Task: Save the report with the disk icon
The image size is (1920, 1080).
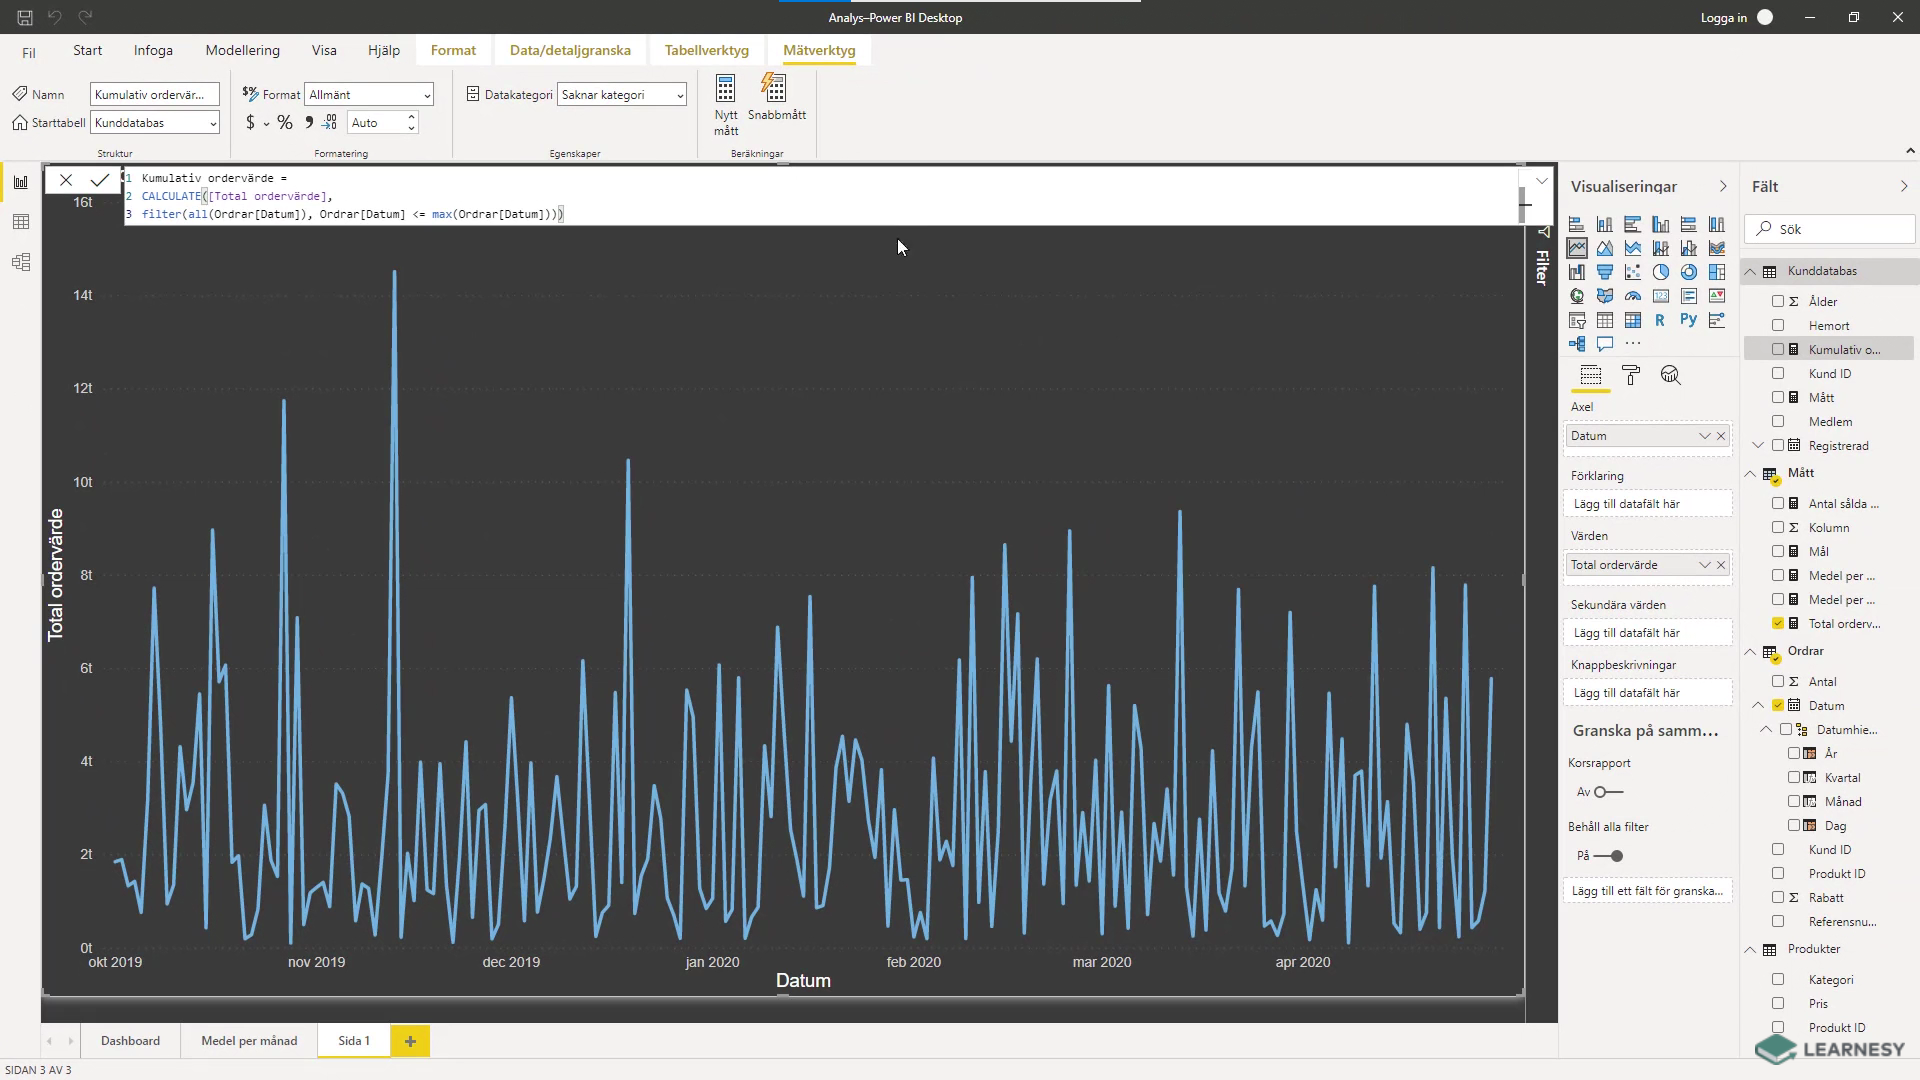Action: click(x=25, y=17)
